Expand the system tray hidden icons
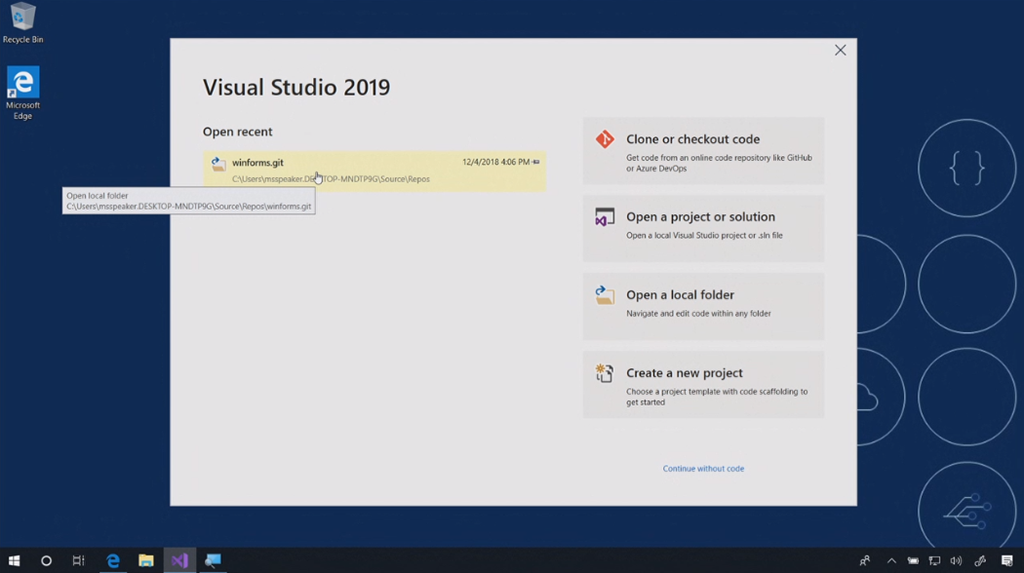Viewport: 1024px width, 573px height. point(891,561)
